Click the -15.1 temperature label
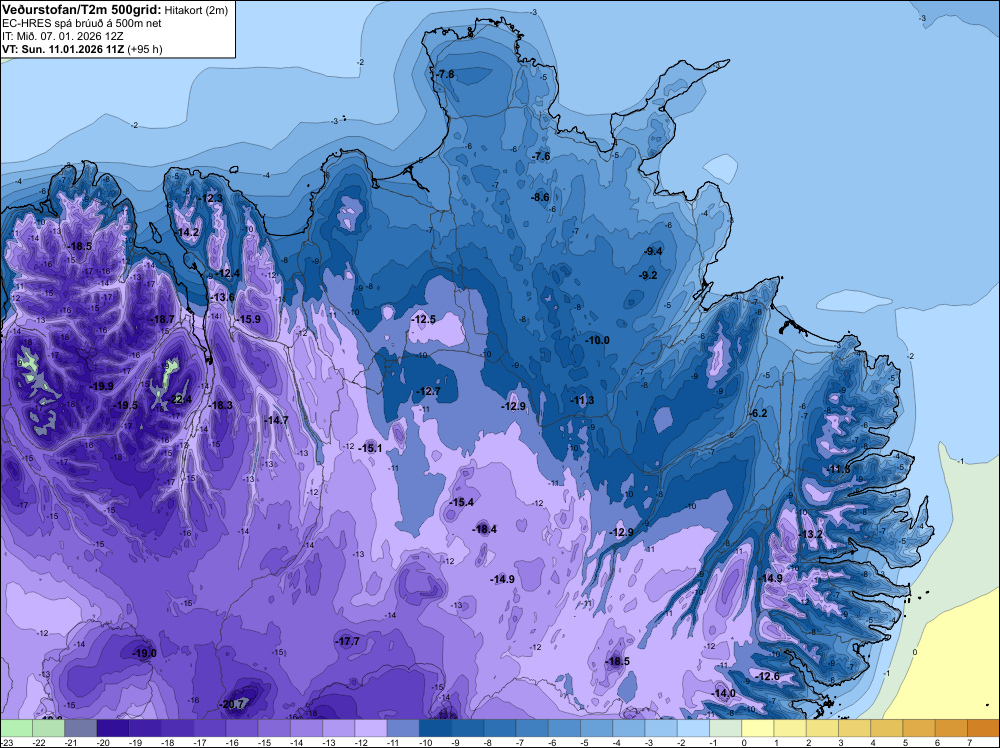The height and width of the screenshot is (748, 1000). point(370,448)
